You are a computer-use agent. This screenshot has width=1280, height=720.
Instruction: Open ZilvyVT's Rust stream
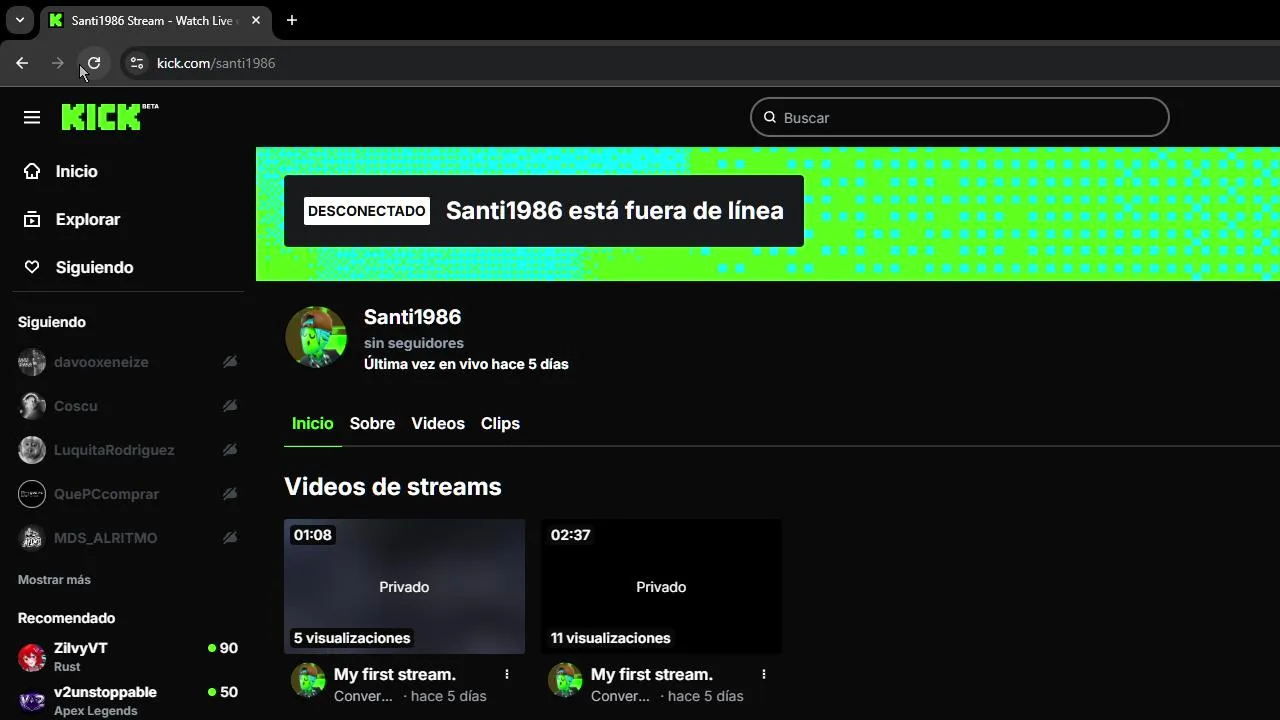coord(127,657)
